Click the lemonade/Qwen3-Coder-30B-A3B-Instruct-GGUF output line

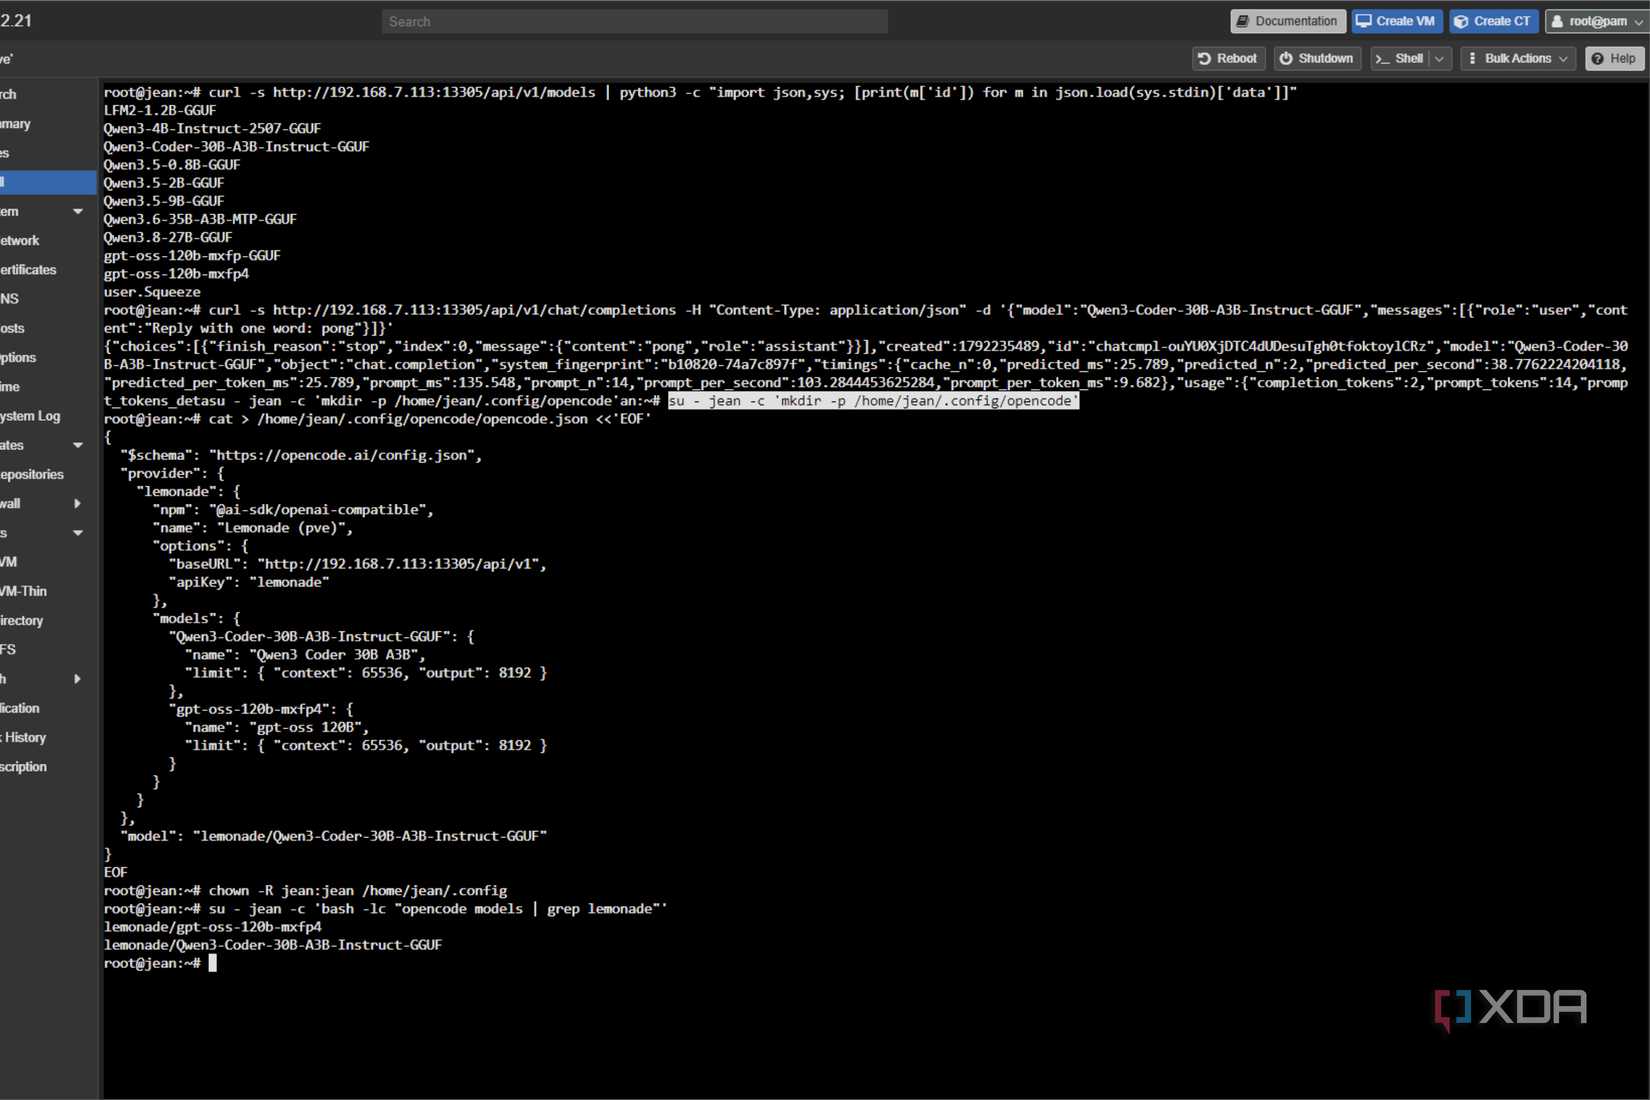273,945
